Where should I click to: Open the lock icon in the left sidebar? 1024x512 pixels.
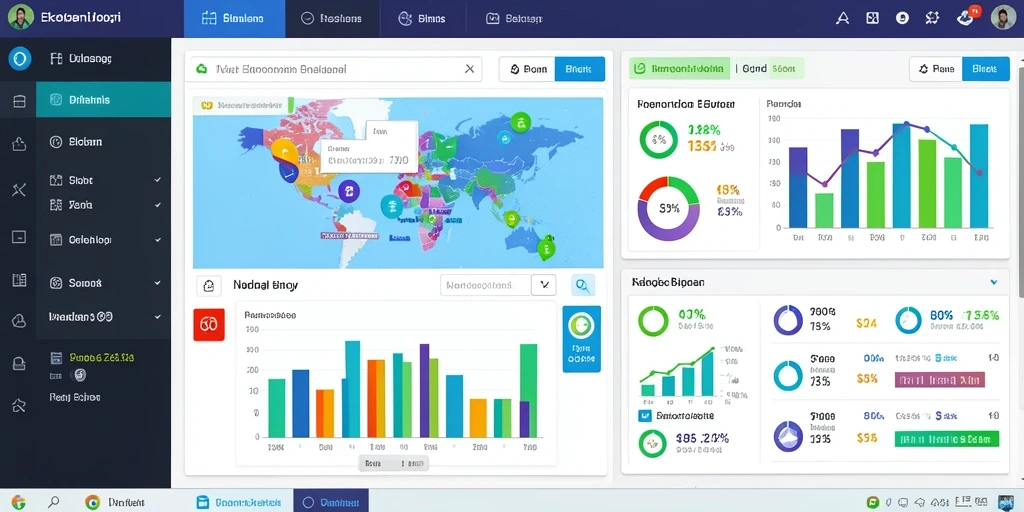click(x=19, y=364)
